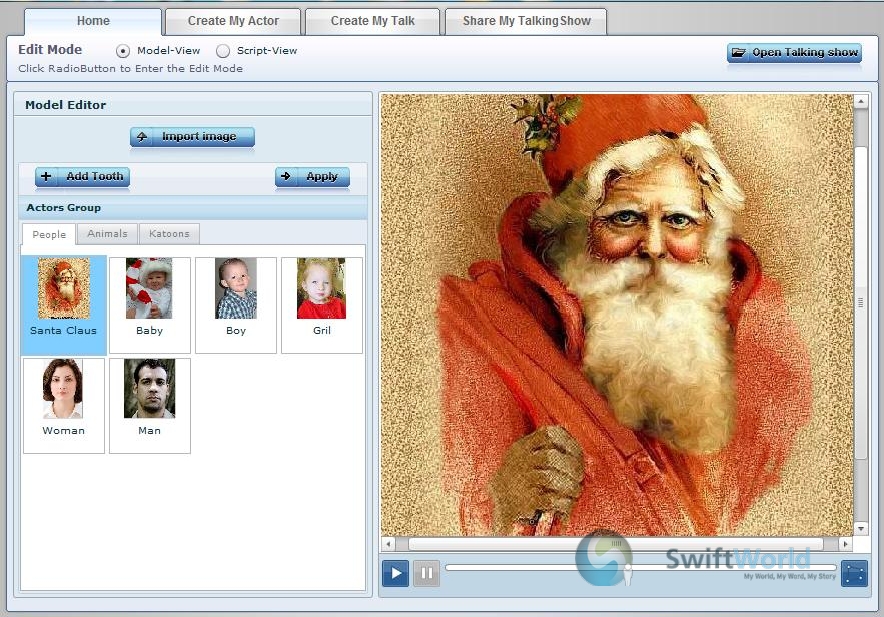The height and width of the screenshot is (617, 884).
Task: Select the Man actor thumbnail
Action: point(149,406)
